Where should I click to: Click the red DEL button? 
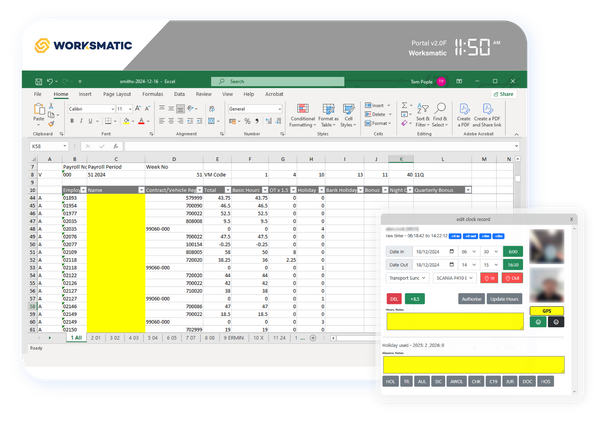click(394, 299)
